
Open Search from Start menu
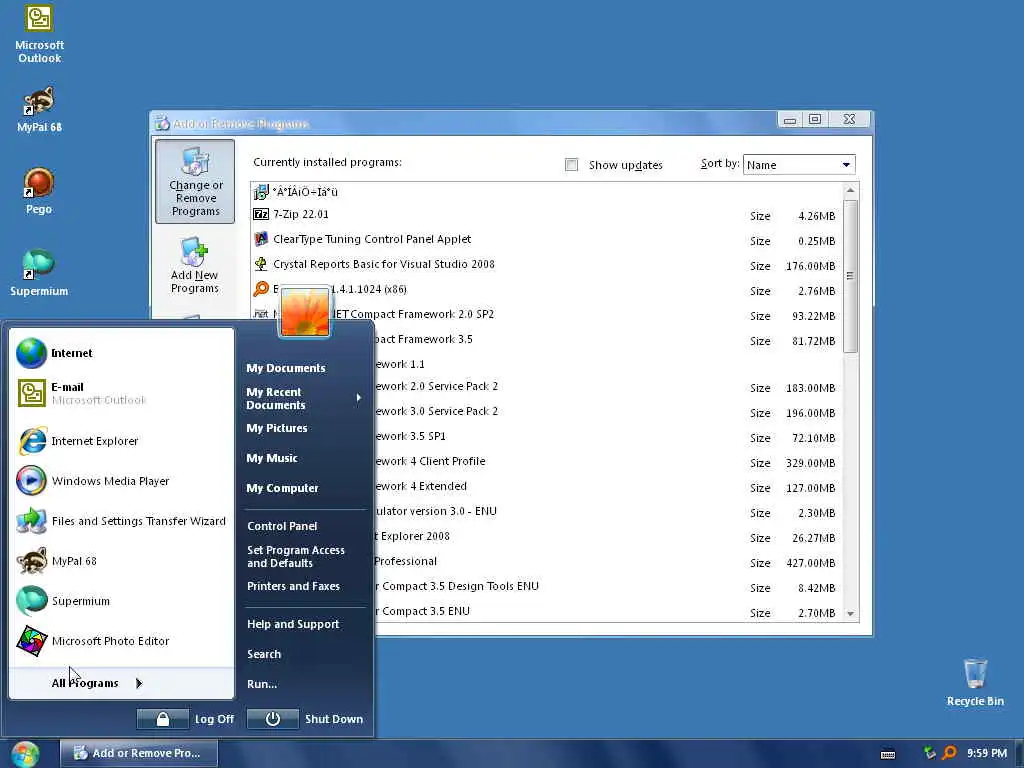(304, 654)
